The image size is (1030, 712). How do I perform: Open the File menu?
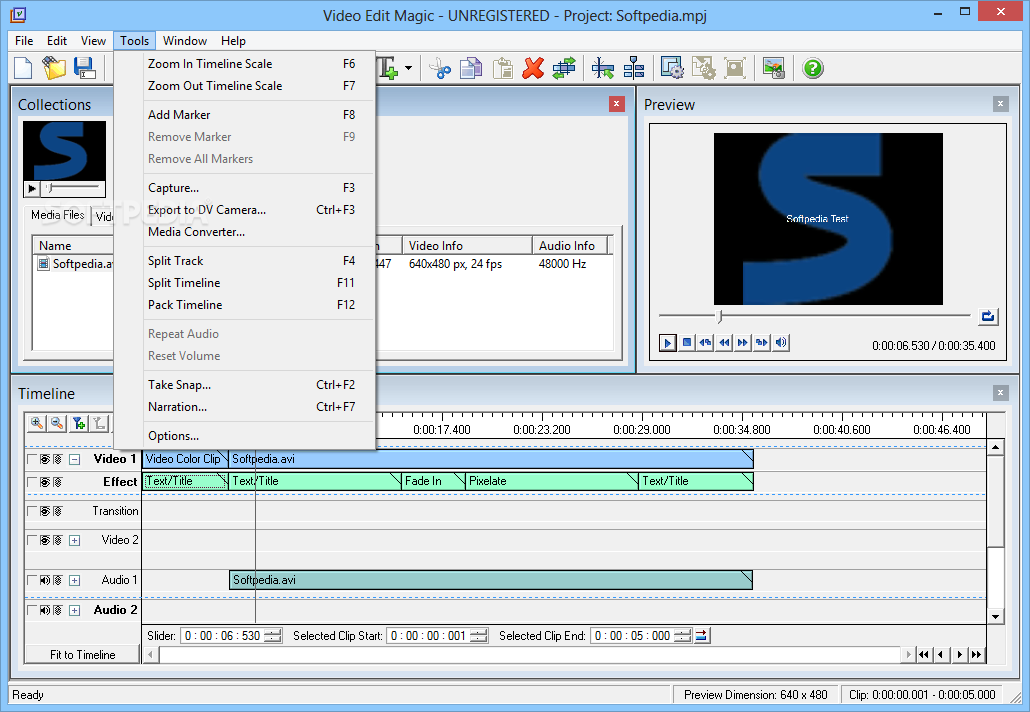(24, 41)
